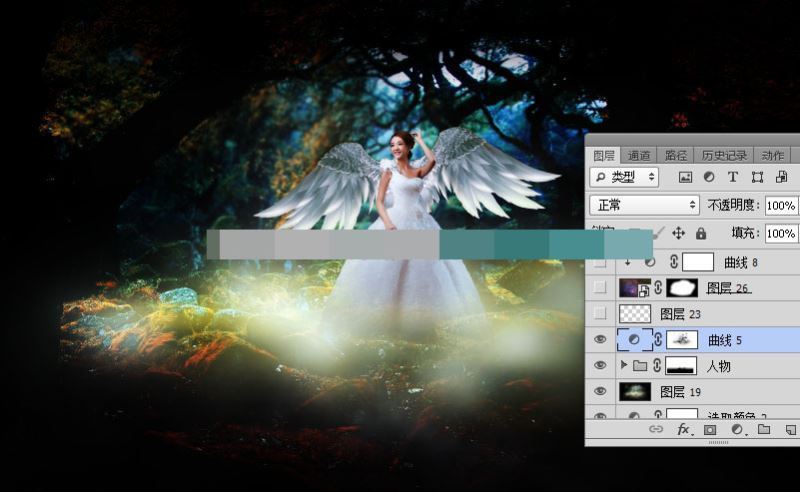The height and width of the screenshot is (492, 800).
Task: Click the 填充 label
Action: (x=745, y=233)
